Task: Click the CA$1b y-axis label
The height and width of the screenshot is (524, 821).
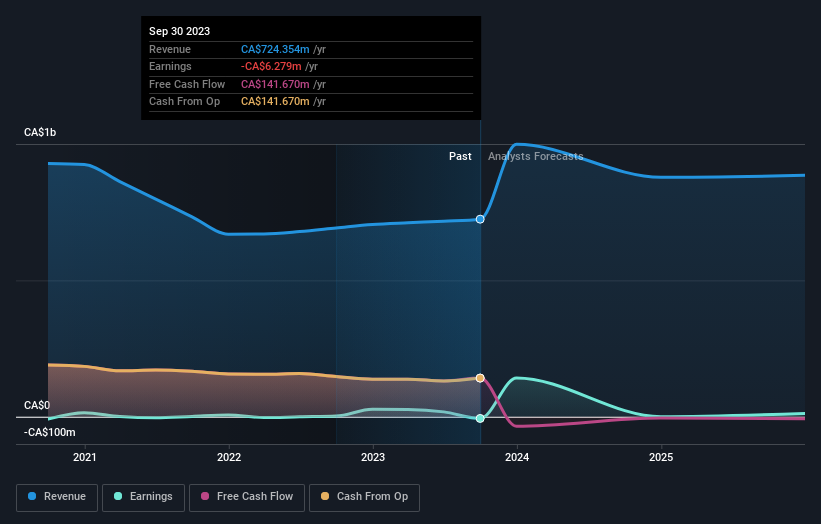Action: tap(40, 132)
